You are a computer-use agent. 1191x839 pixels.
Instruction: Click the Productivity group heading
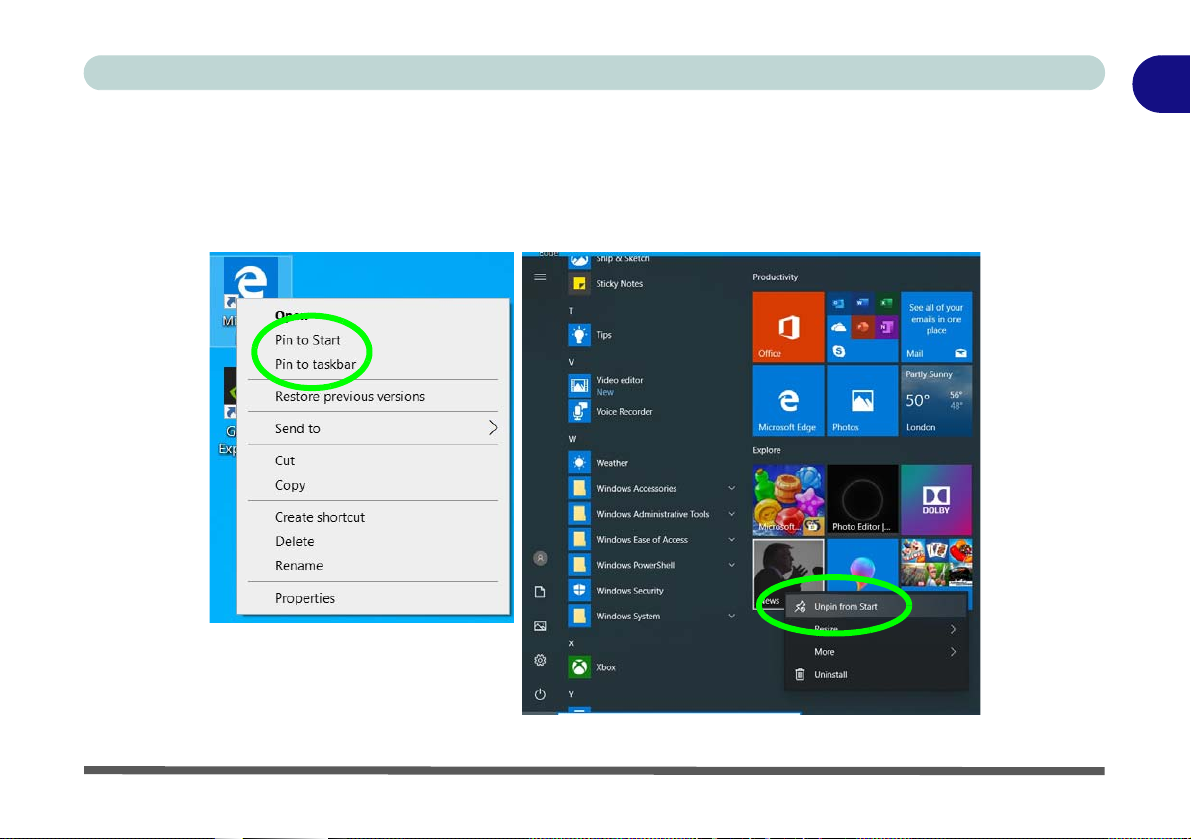[775, 277]
